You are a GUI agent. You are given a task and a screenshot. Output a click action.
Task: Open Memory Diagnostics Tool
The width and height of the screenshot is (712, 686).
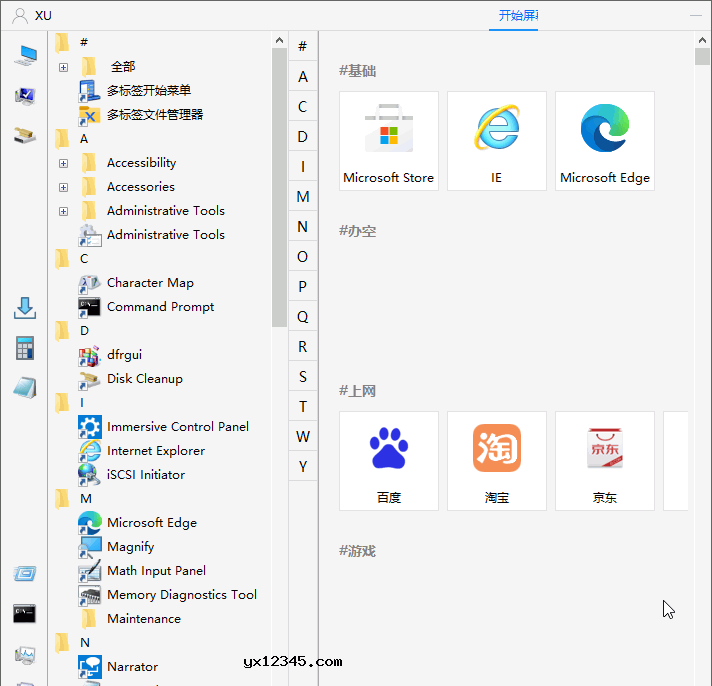click(168, 595)
